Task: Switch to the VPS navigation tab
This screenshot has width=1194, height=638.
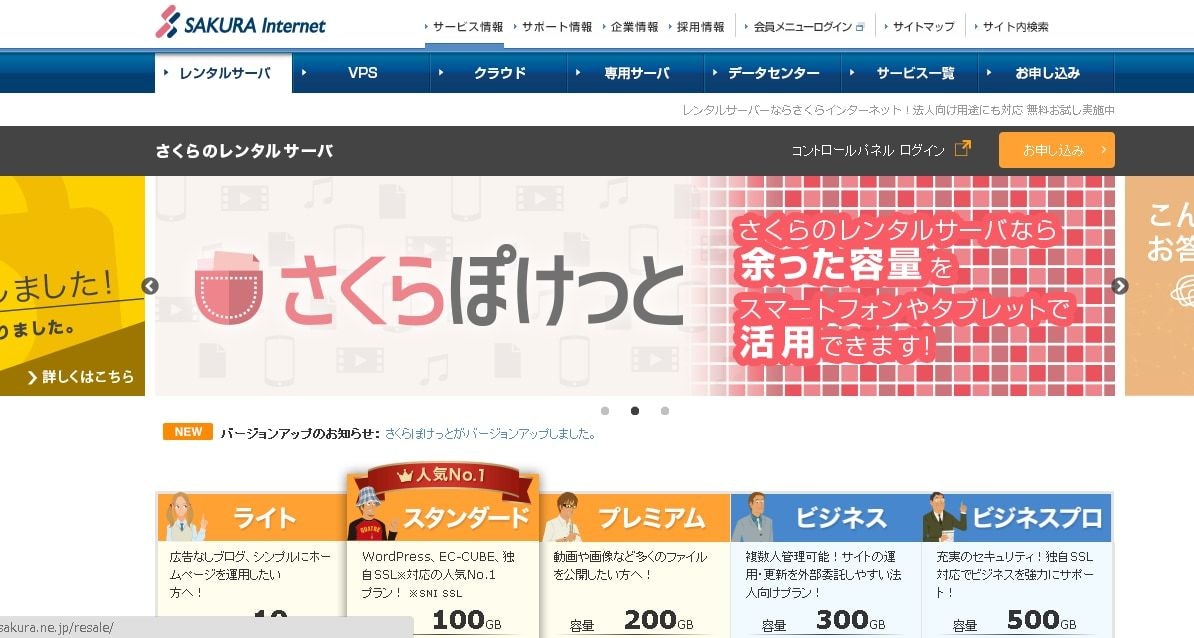Action: (x=362, y=73)
